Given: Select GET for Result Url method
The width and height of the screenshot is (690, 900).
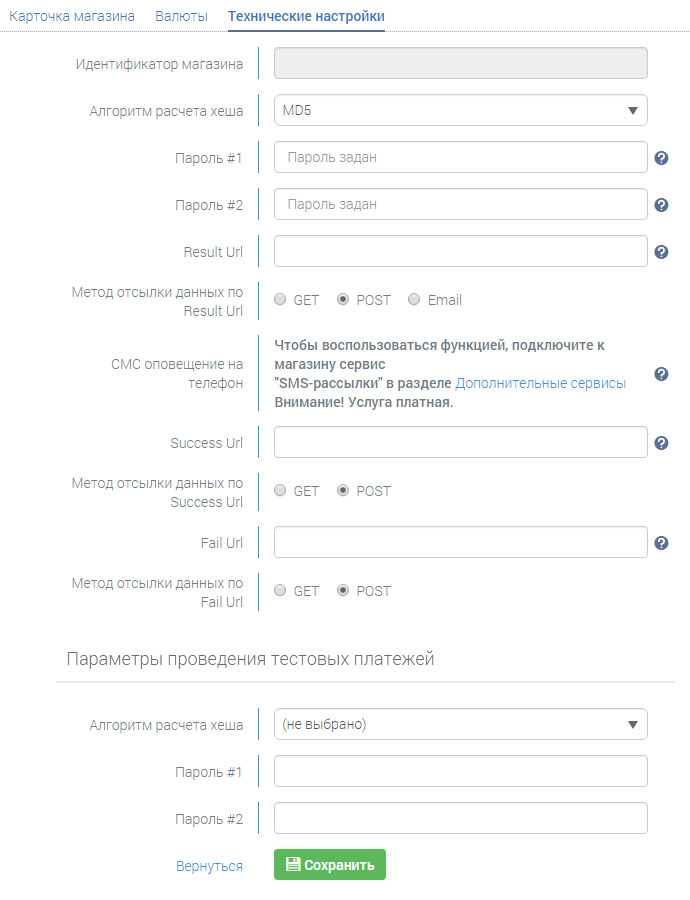Looking at the screenshot, I should tap(281, 300).
